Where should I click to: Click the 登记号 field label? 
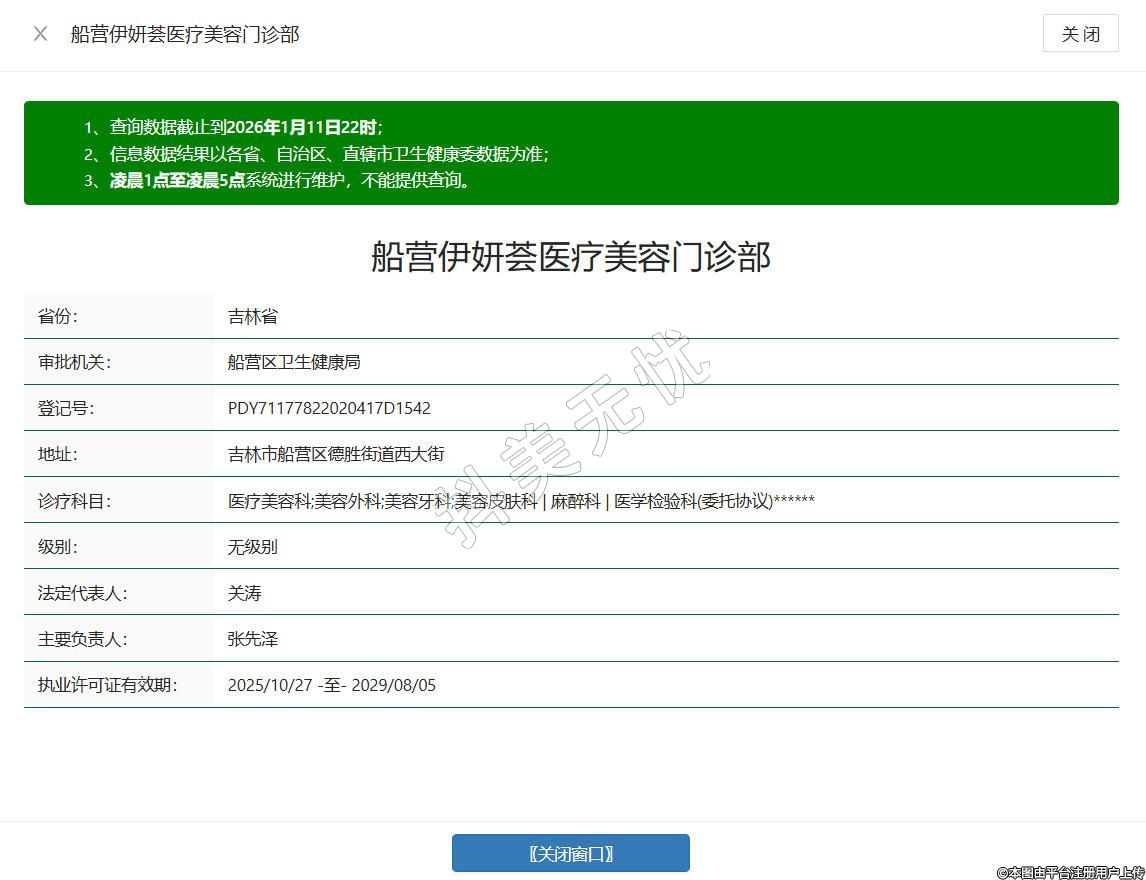66,408
